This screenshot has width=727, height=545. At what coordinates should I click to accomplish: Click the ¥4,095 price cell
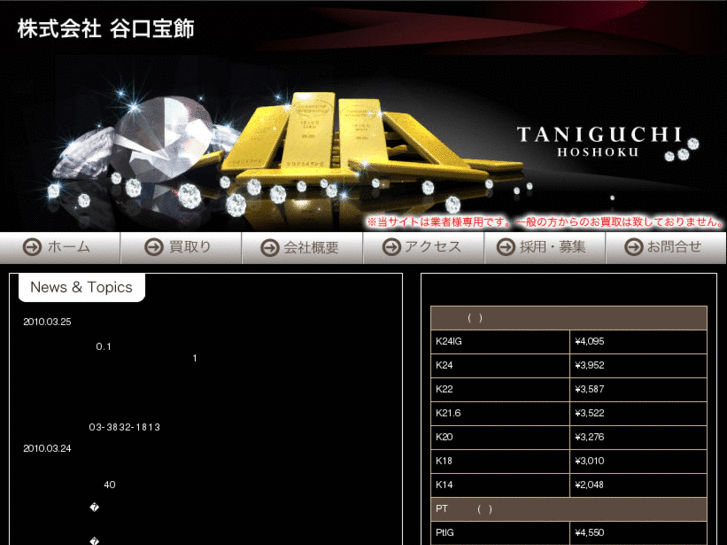click(638, 342)
